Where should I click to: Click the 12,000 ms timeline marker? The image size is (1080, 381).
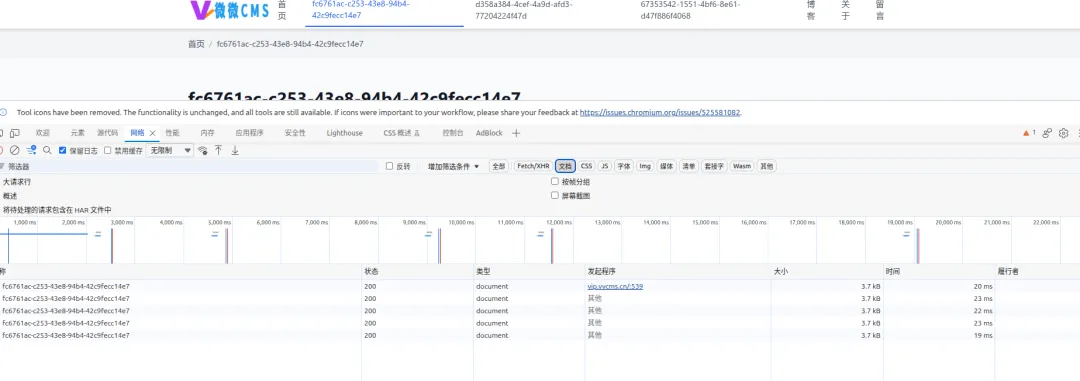click(x=558, y=223)
